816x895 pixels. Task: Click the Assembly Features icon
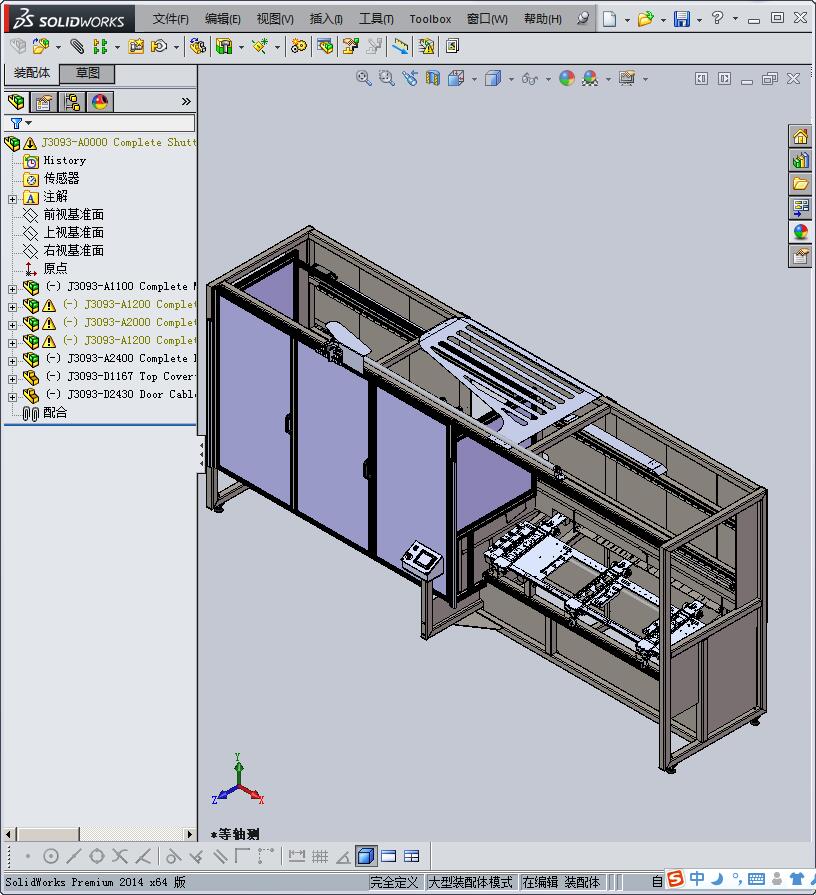click(224, 46)
